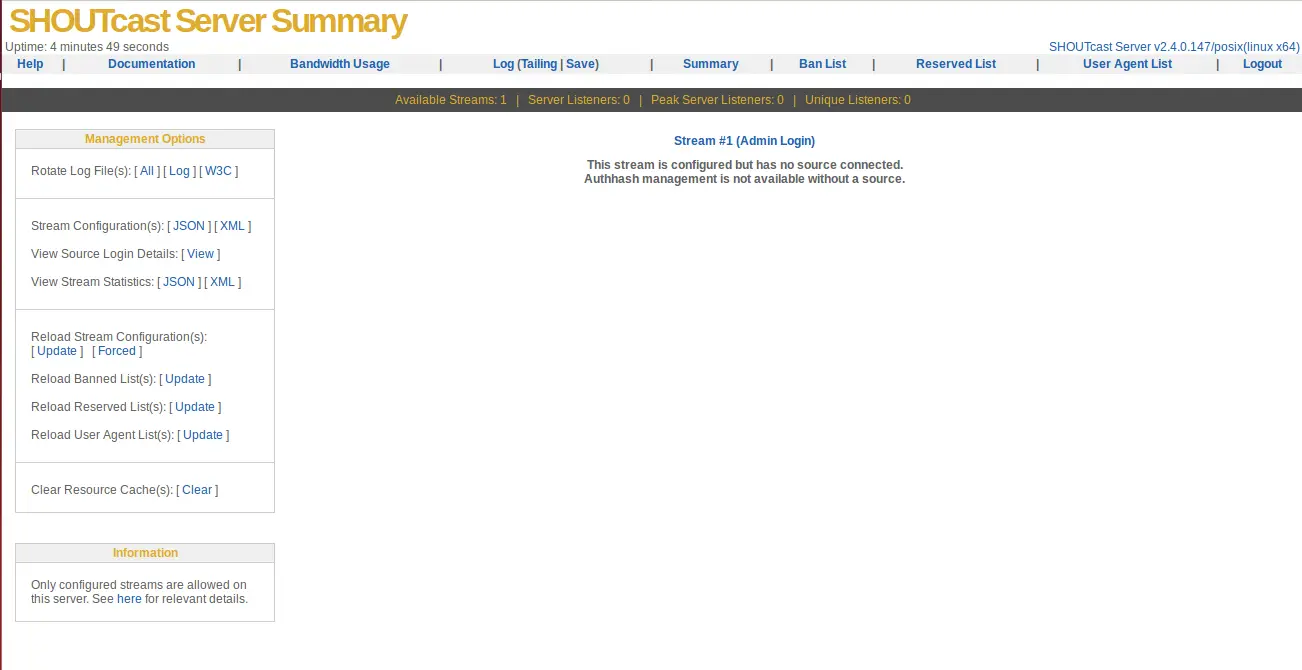Update the Reserved List reload
The width and height of the screenshot is (1302, 670).
pos(195,407)
